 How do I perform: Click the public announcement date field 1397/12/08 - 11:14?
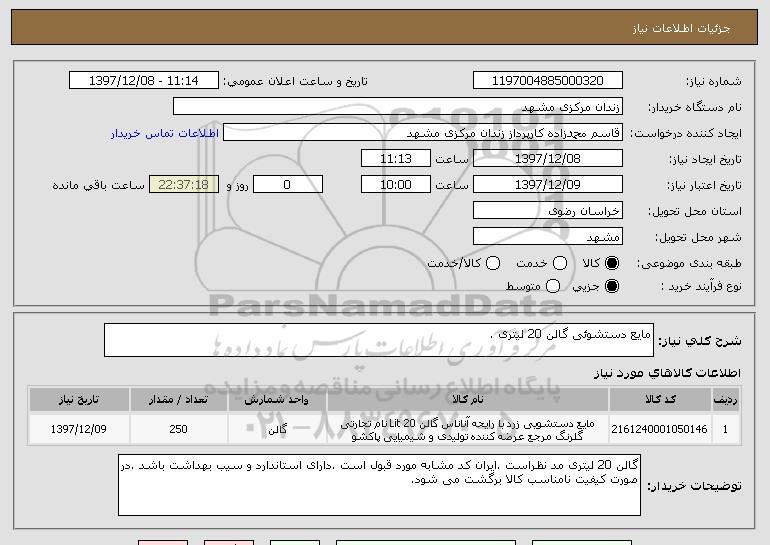point(144,81)
